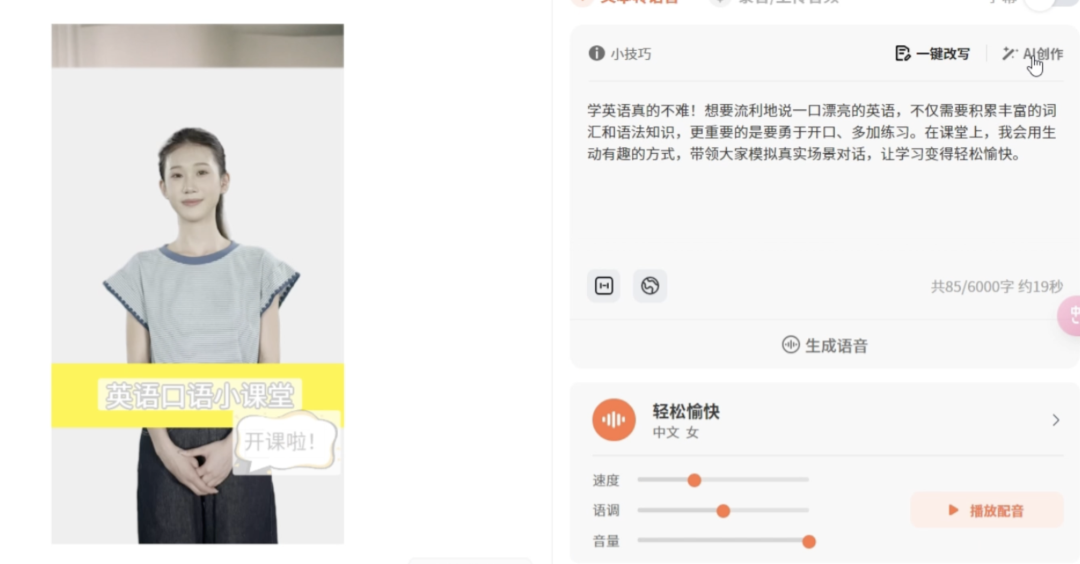Screen dimensions: 1080x564
Task: Click the 生成语音 button
Action: (x=825, y=345)
